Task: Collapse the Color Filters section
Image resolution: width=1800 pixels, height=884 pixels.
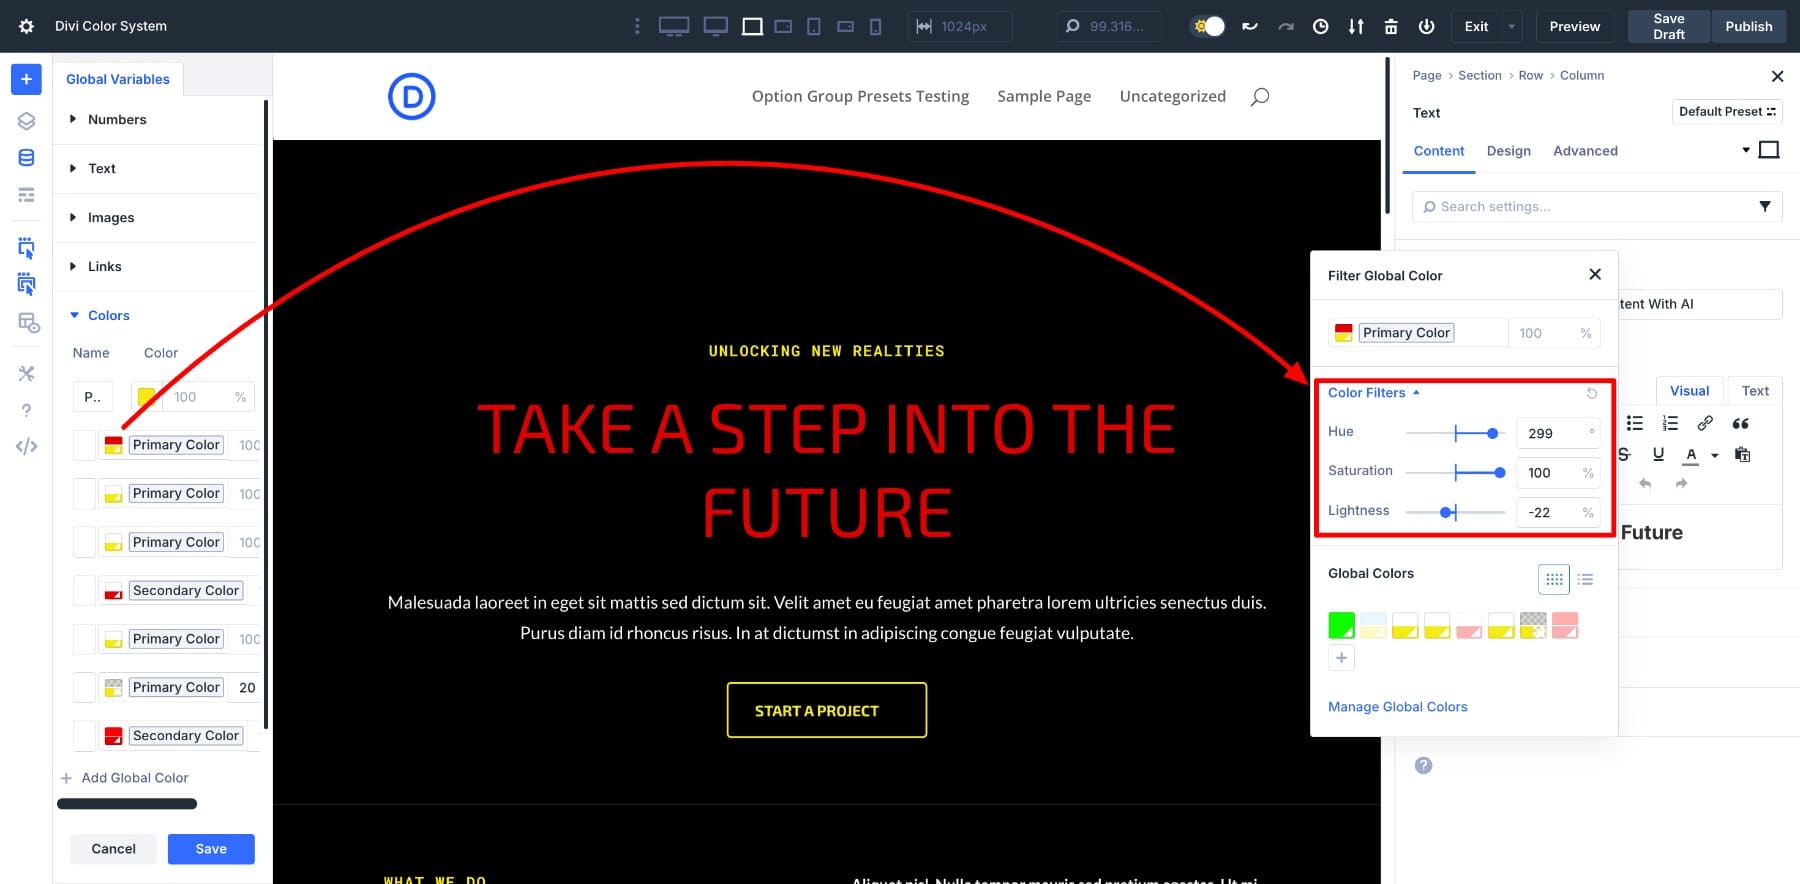Action: tap(1374, 393)
